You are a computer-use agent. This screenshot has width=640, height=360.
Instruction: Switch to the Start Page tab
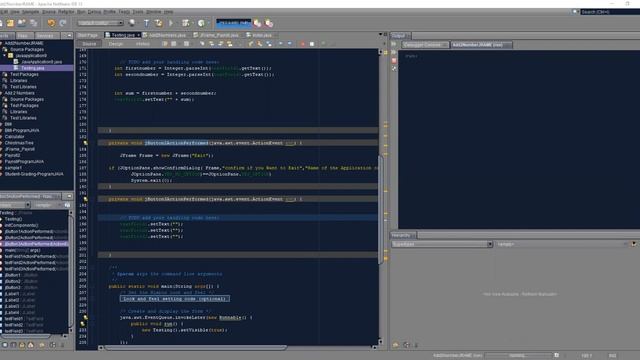pos(88,35)
